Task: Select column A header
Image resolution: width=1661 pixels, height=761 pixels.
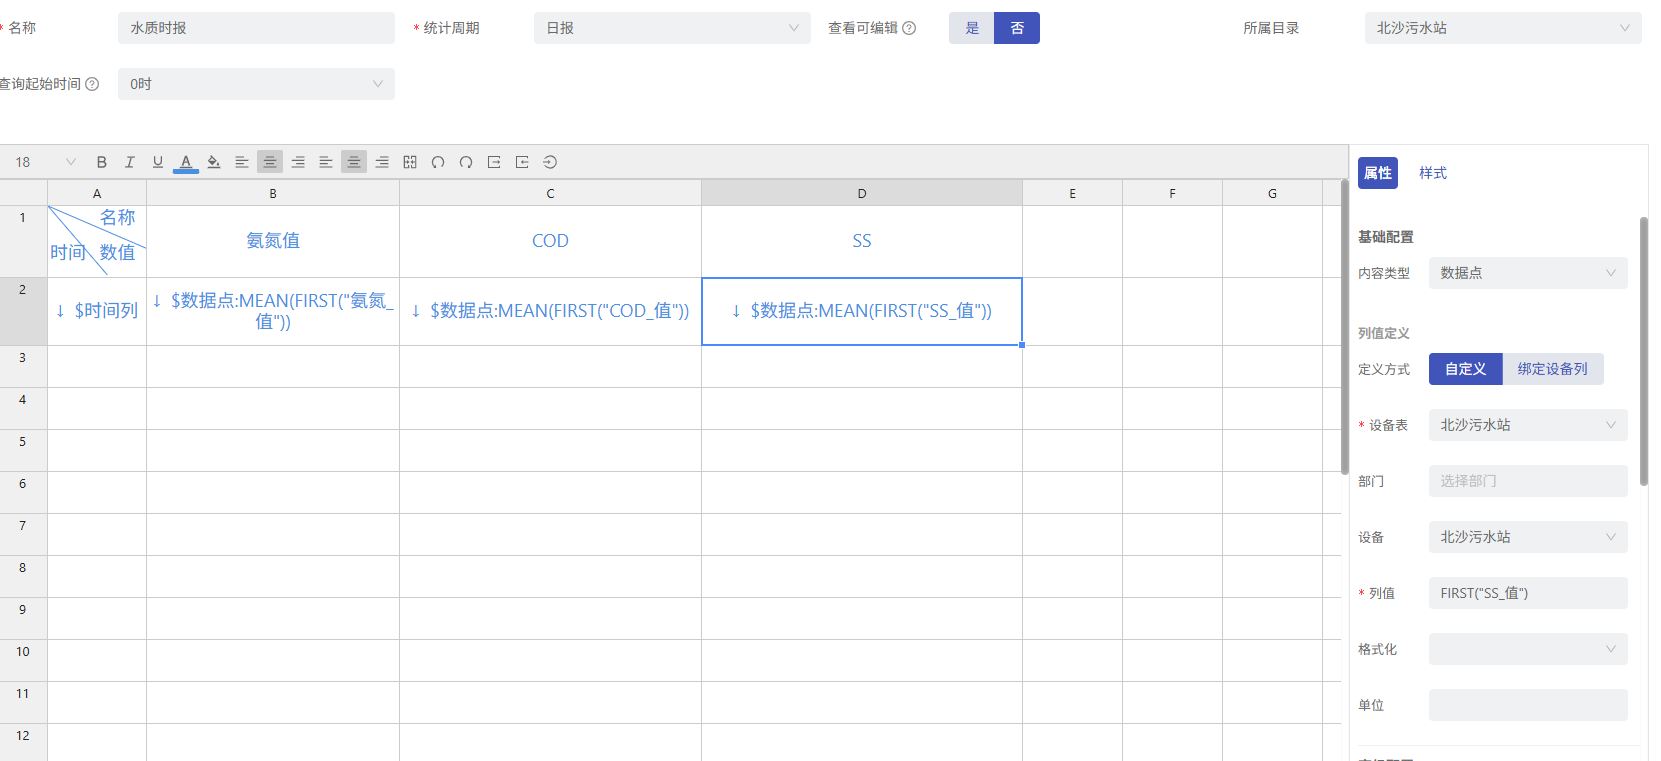Action: pos(97,193)
